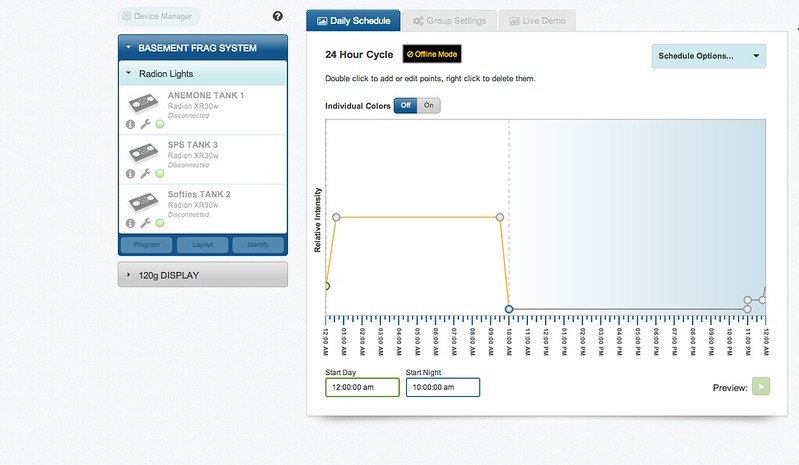This screenshot has width=799, height=465.
Task: Click the help question mark icon
Action: [x=277, y=17]
